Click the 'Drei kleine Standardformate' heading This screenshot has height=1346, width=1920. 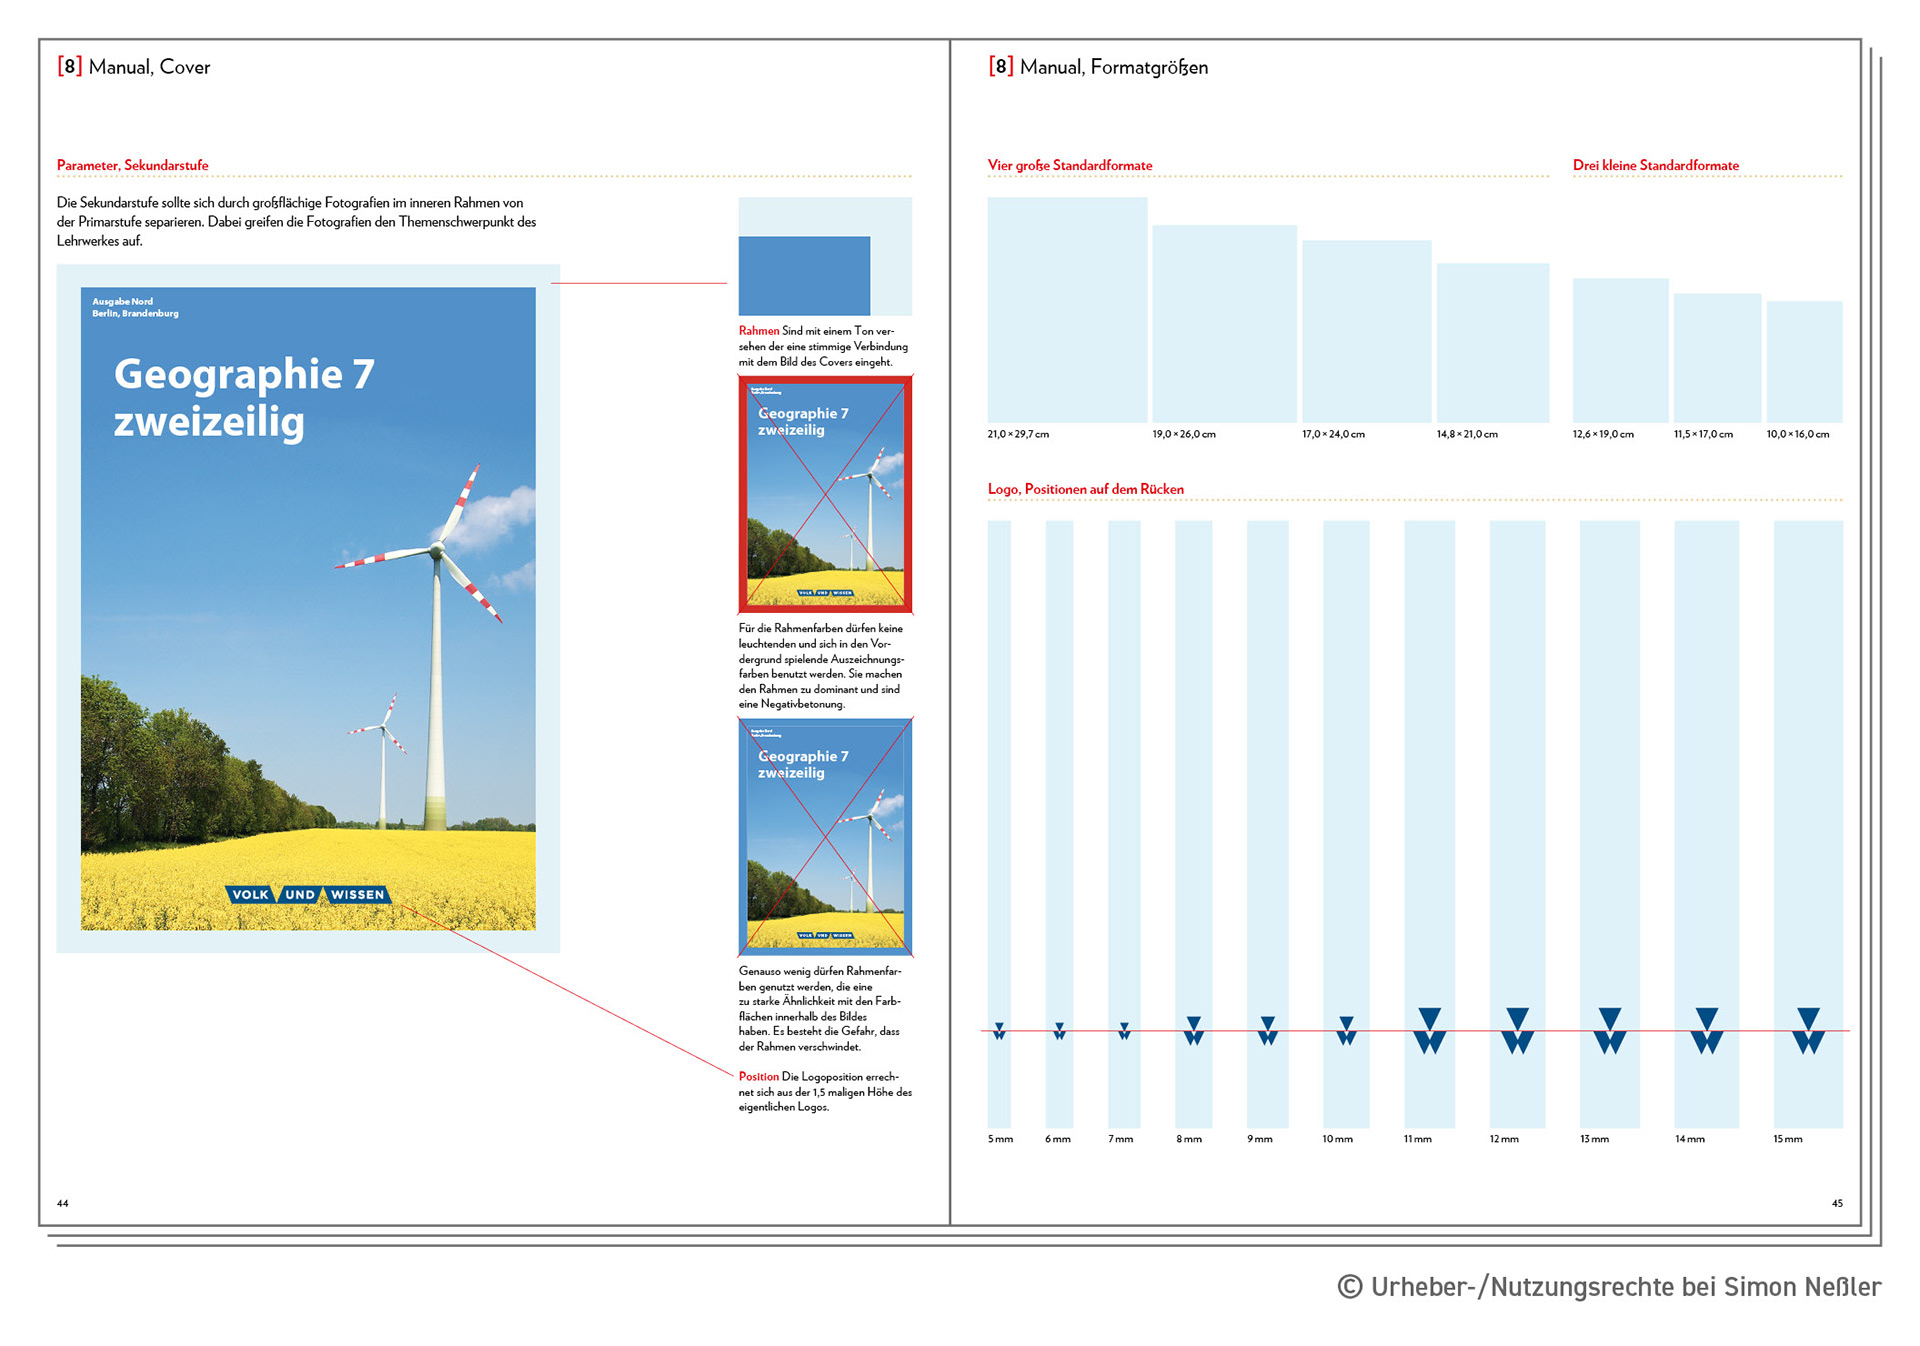point(1655,165)
